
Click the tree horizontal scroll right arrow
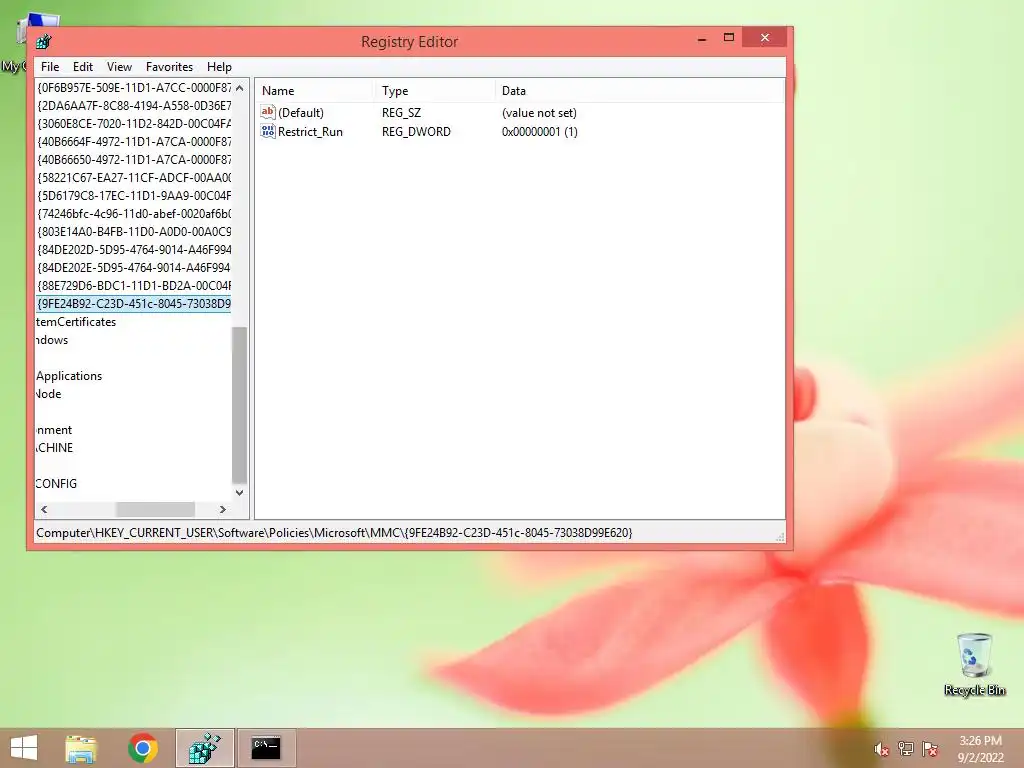tap(223, 509)
